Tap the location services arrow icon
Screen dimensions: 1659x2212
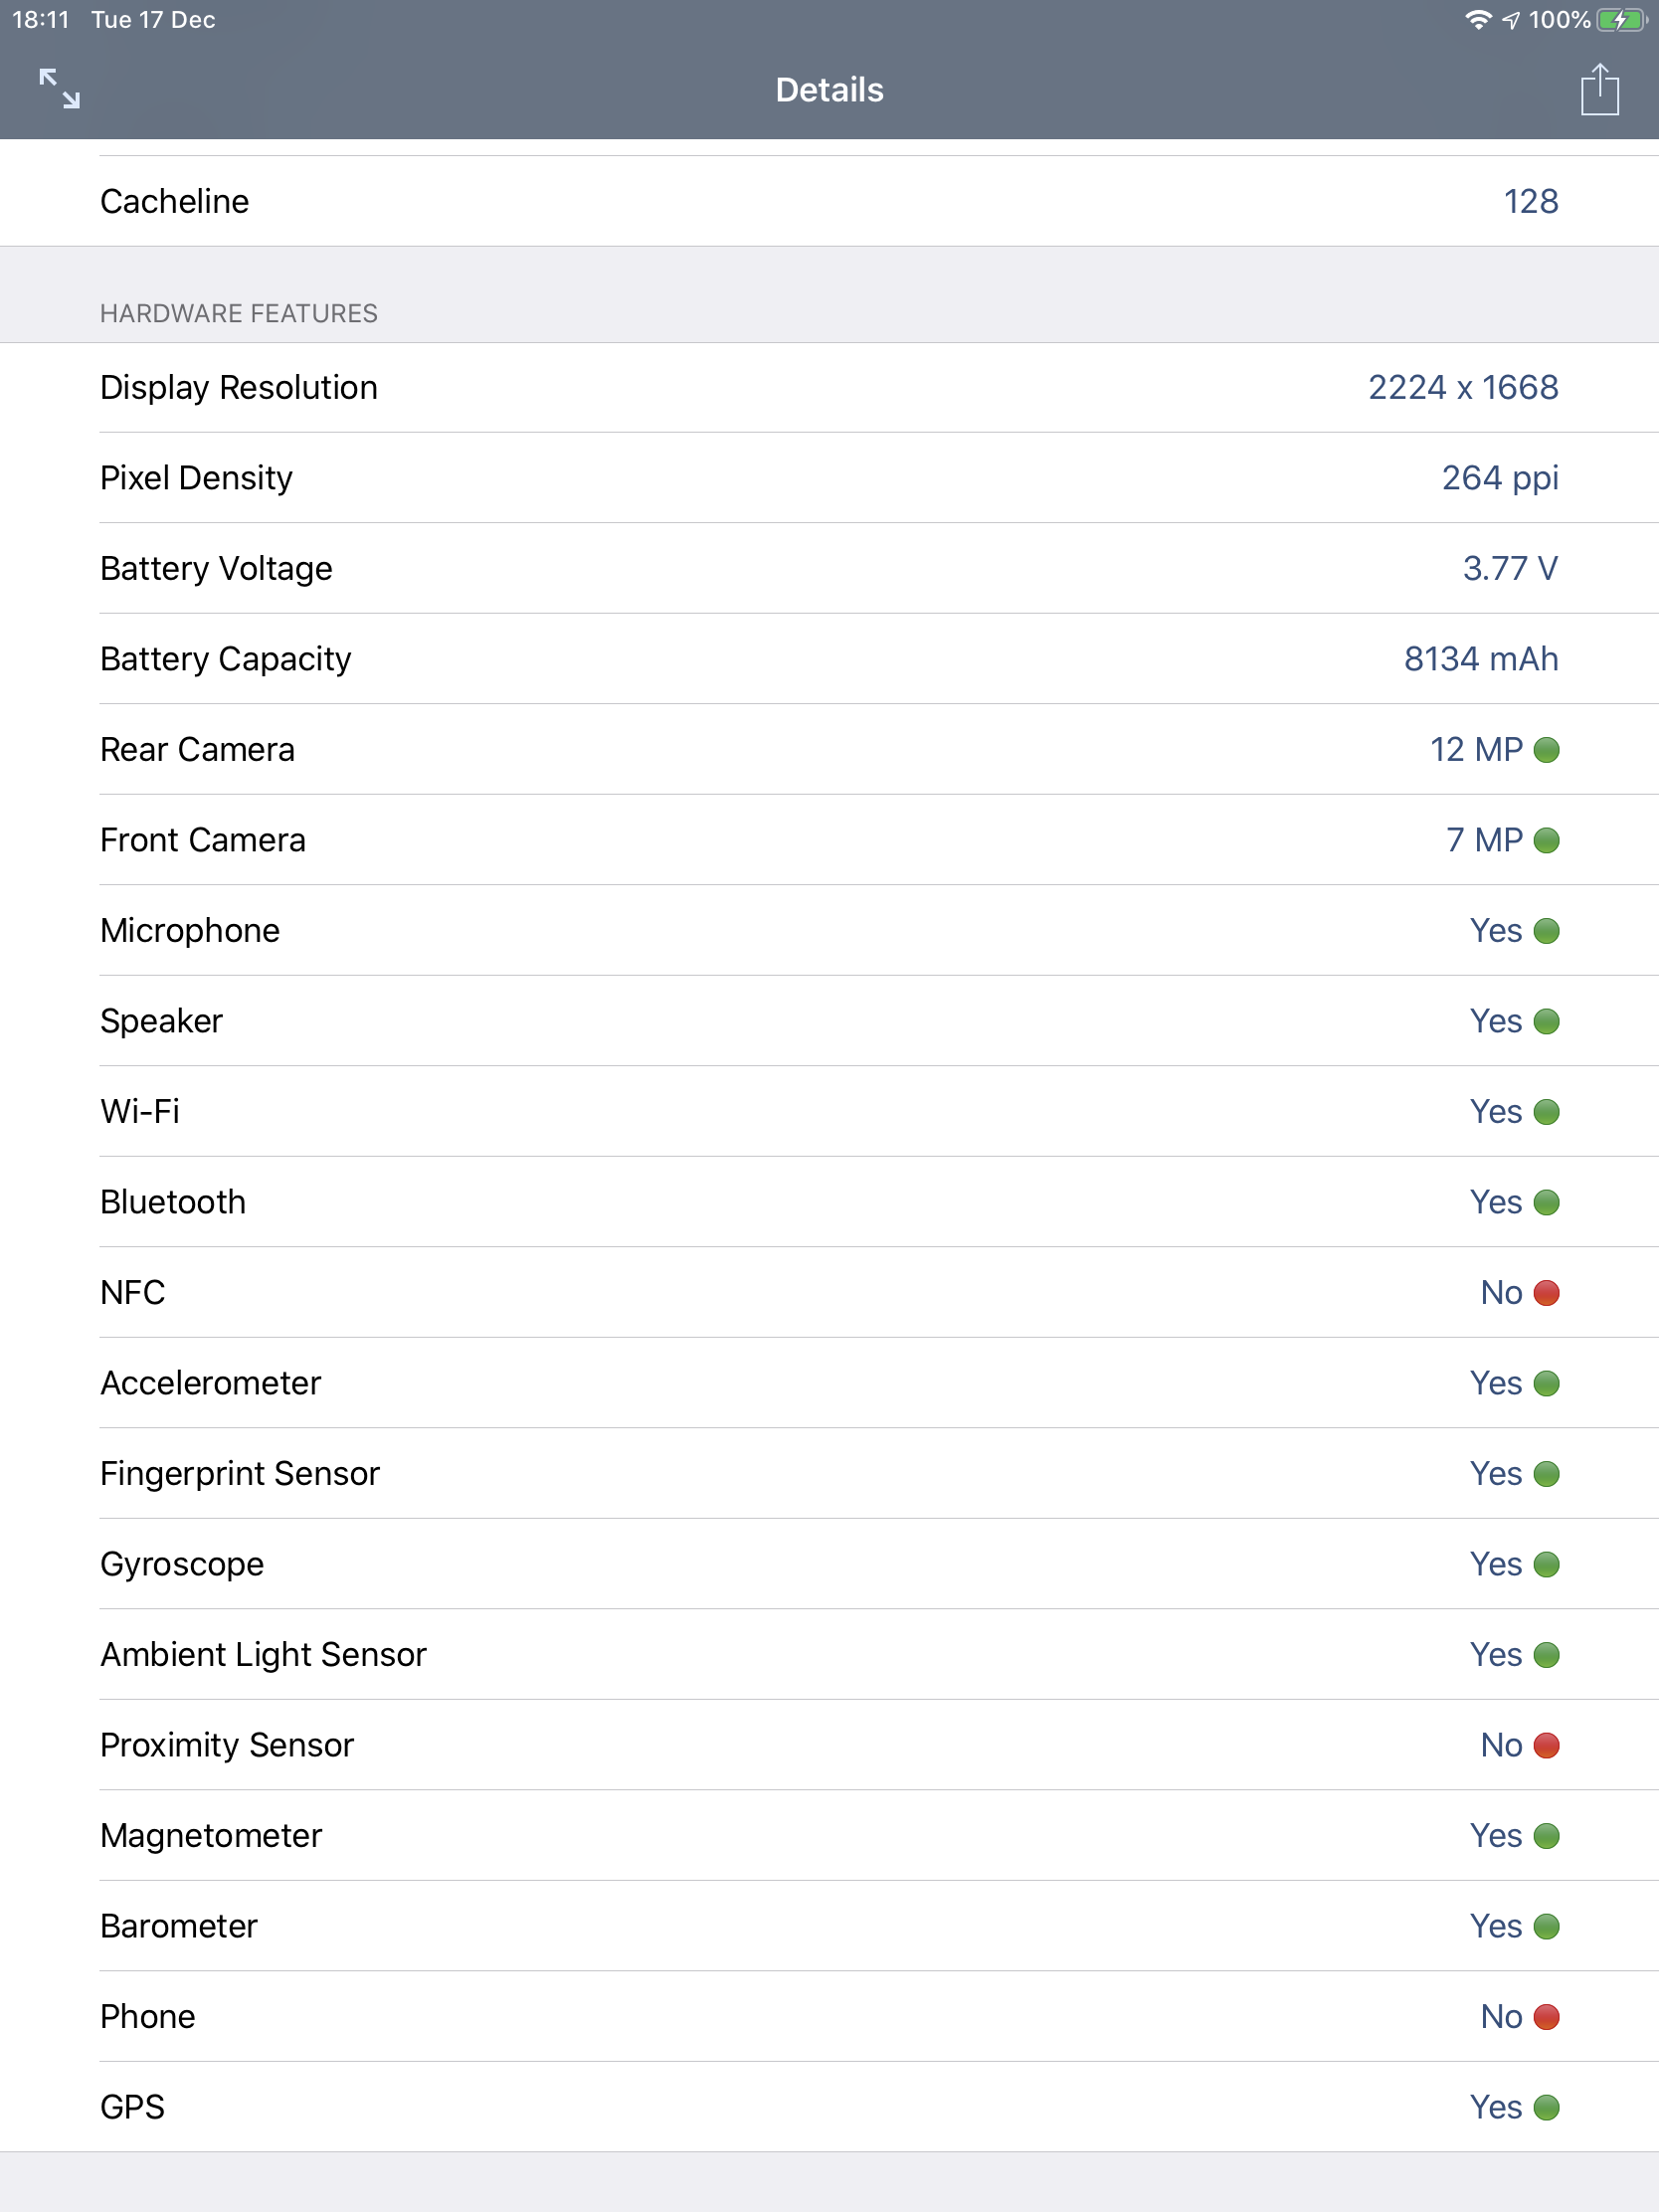click(1510, 18)
